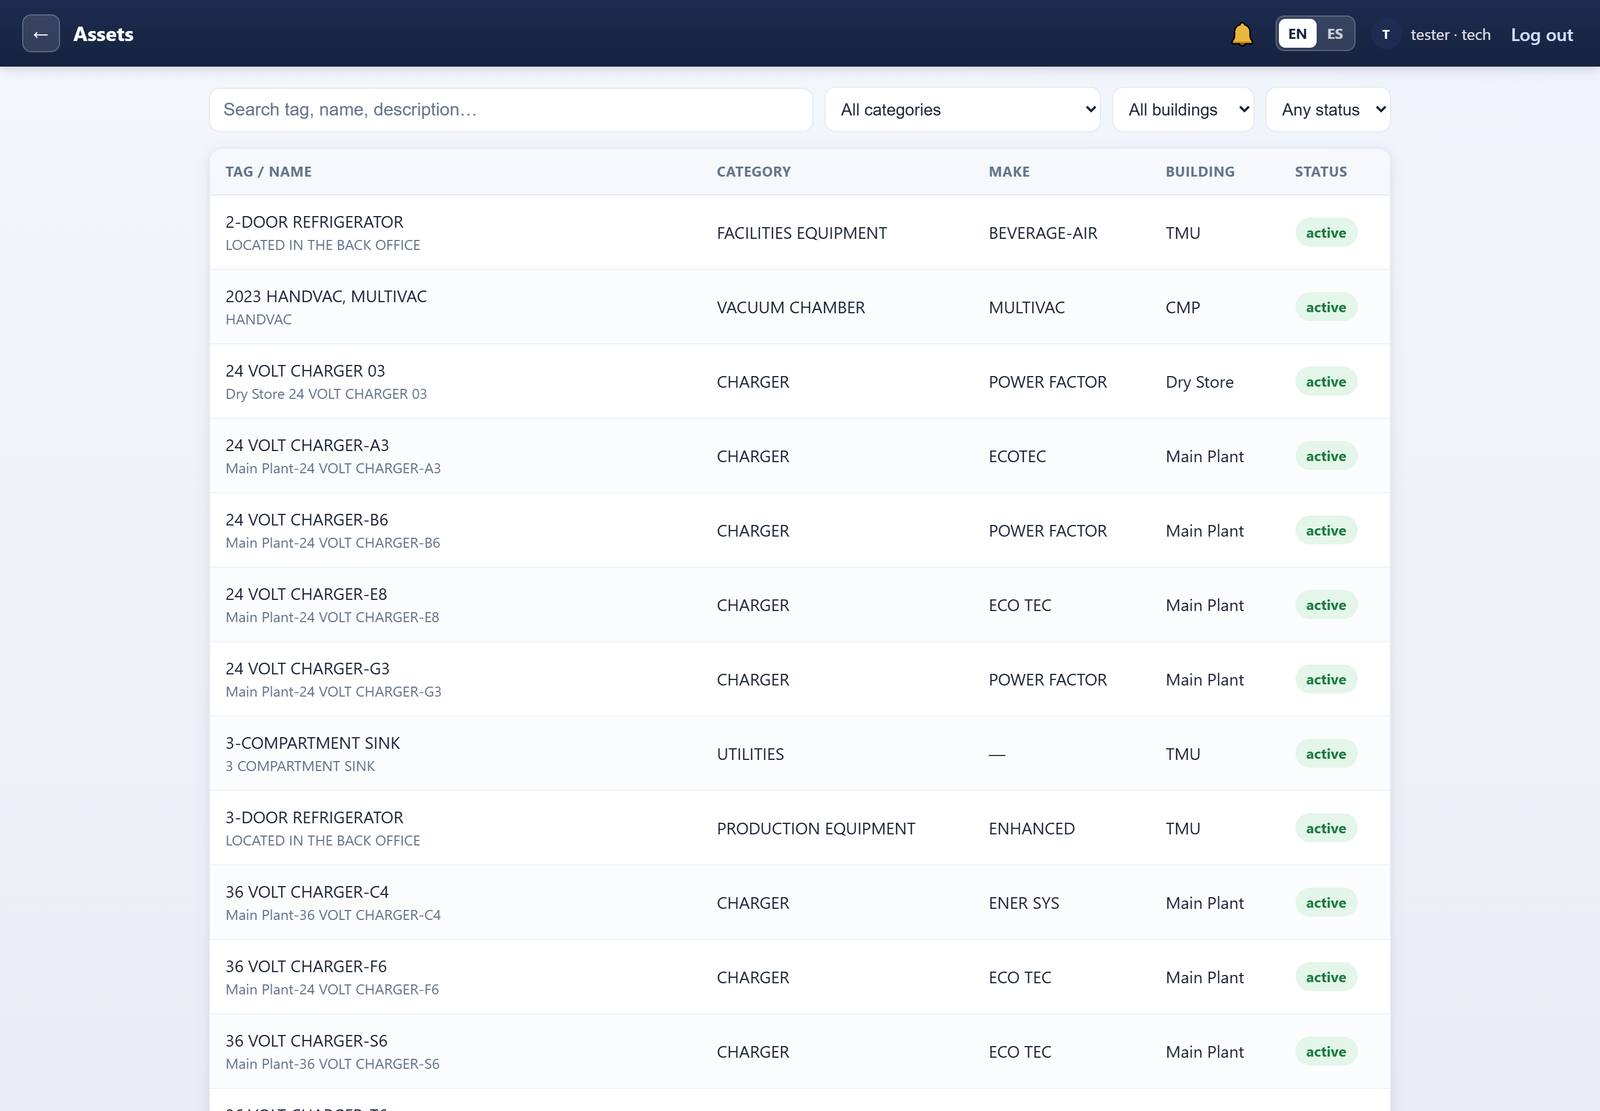Click the MAKE column header
The image size is (1600, 1111).
click(x=1009, y=172)
